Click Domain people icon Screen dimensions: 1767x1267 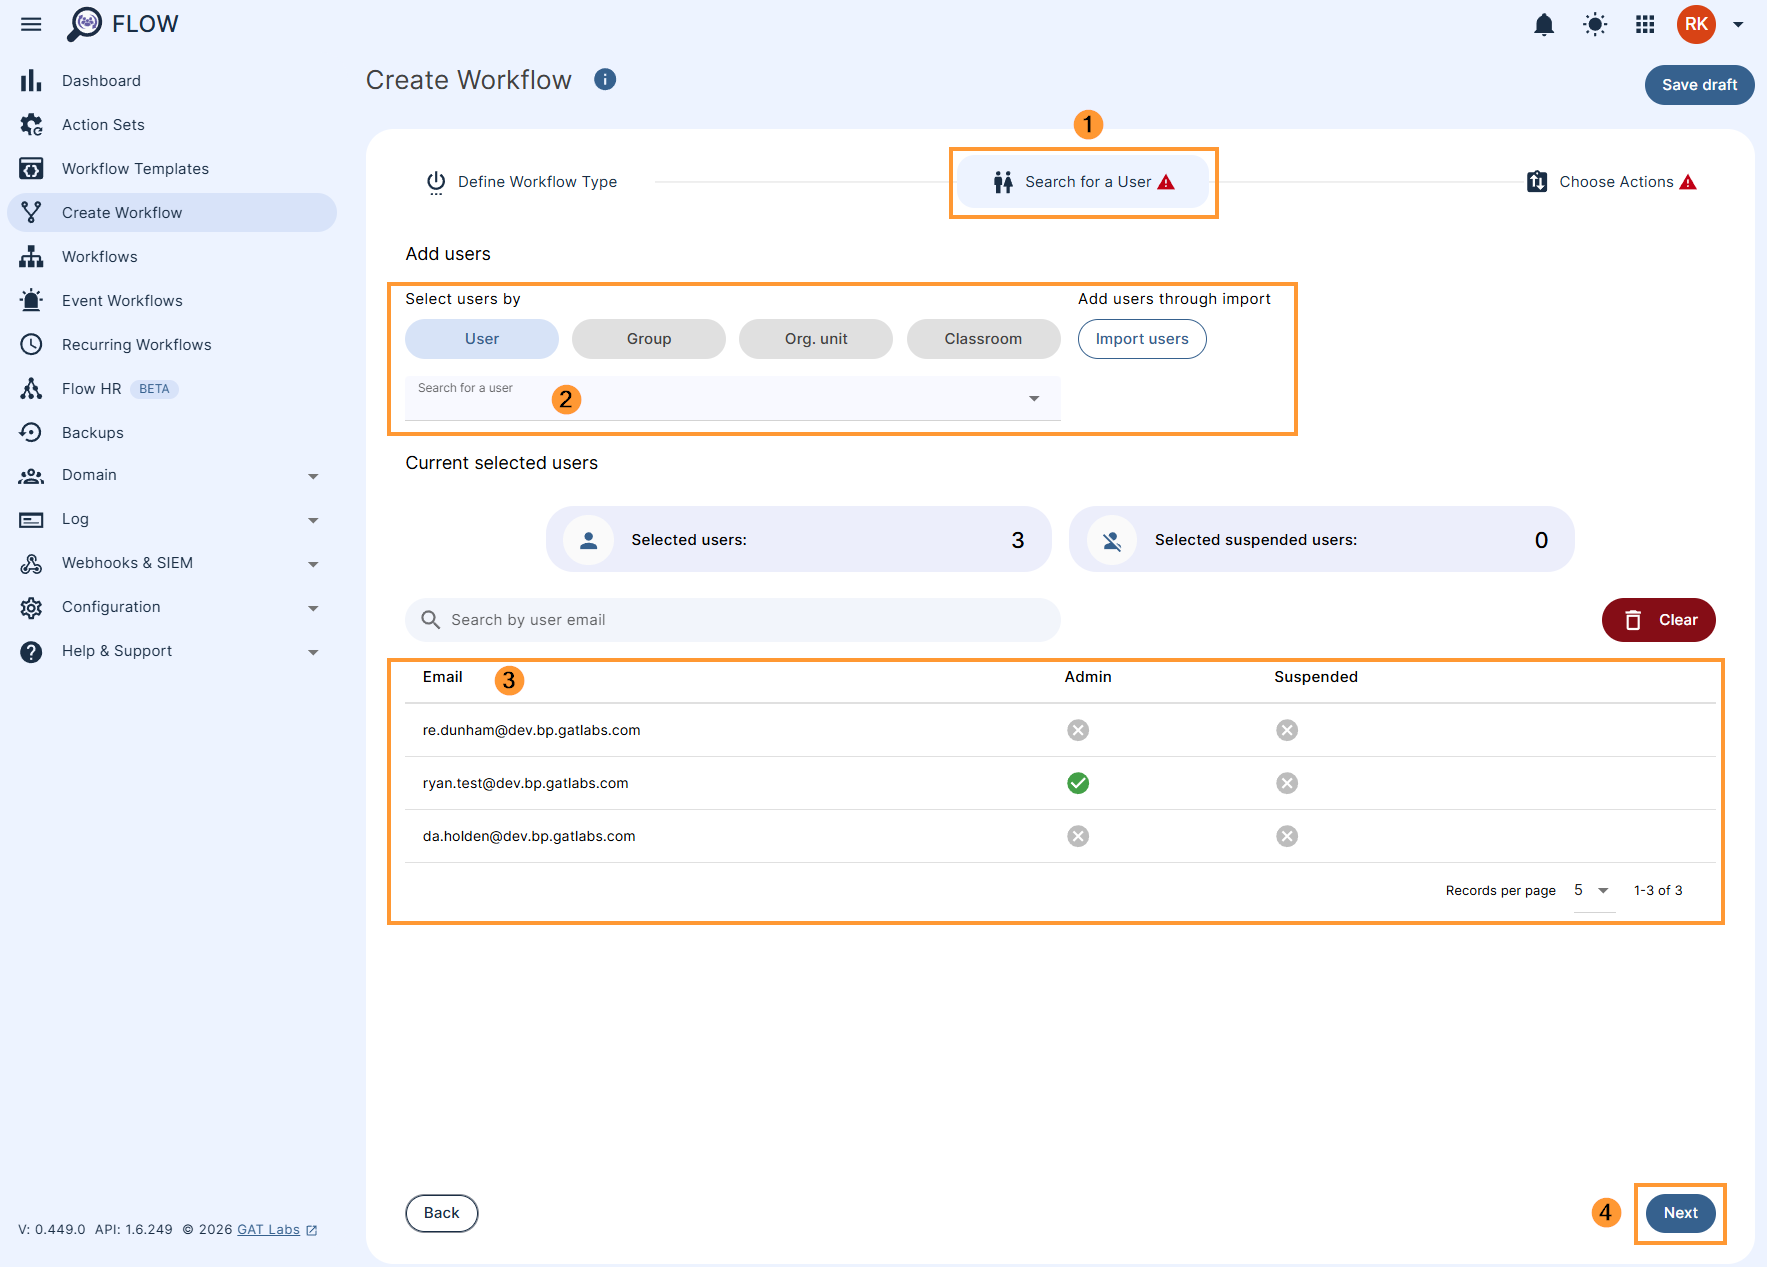[x=31, y=476]
